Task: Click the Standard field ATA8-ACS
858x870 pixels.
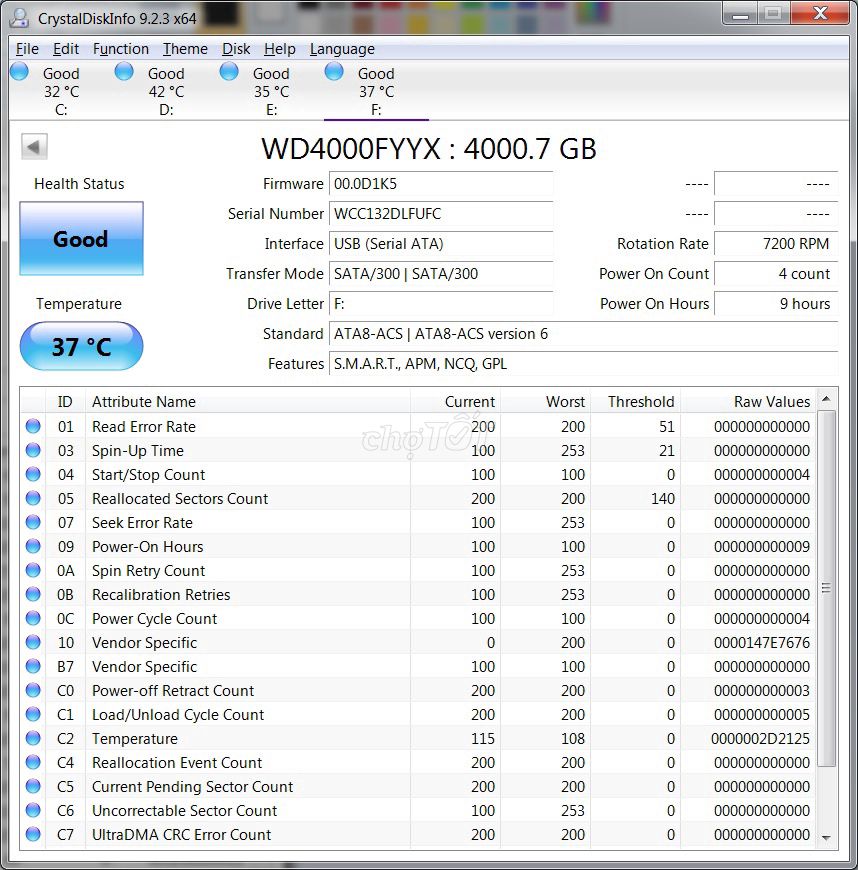Action: point(583,333)
